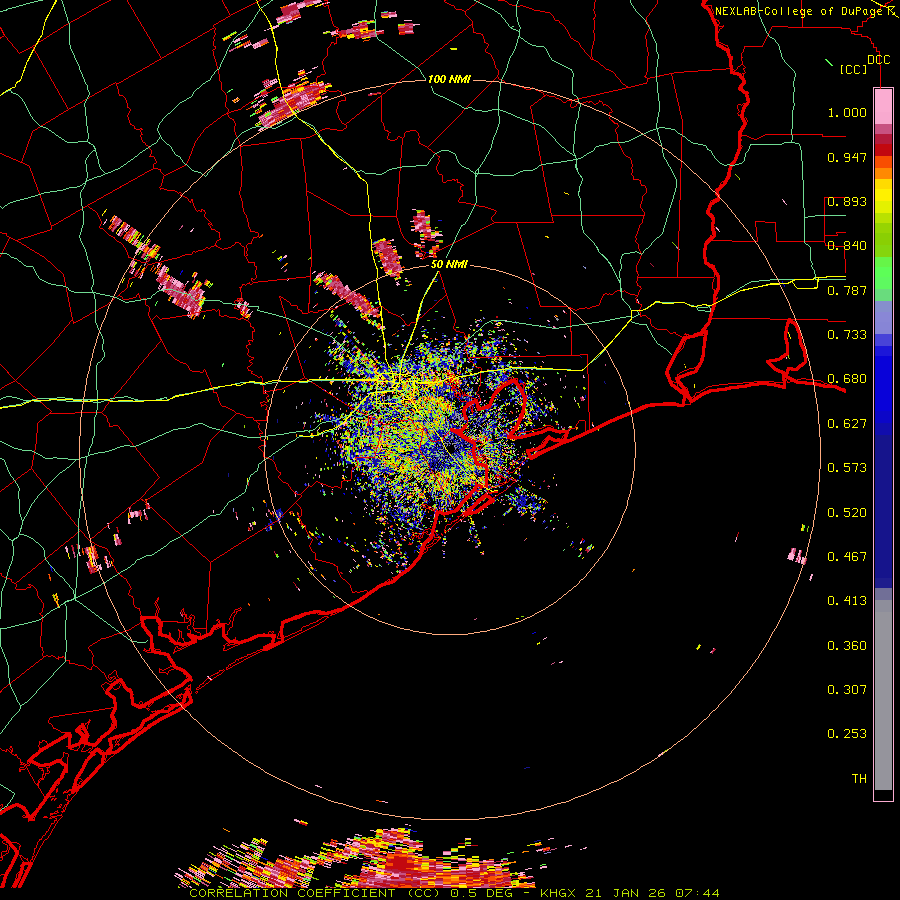Click the 100 NMI range ring label
Screen dimensions: 900x900
pyautogui.click(x=449, y=79)
